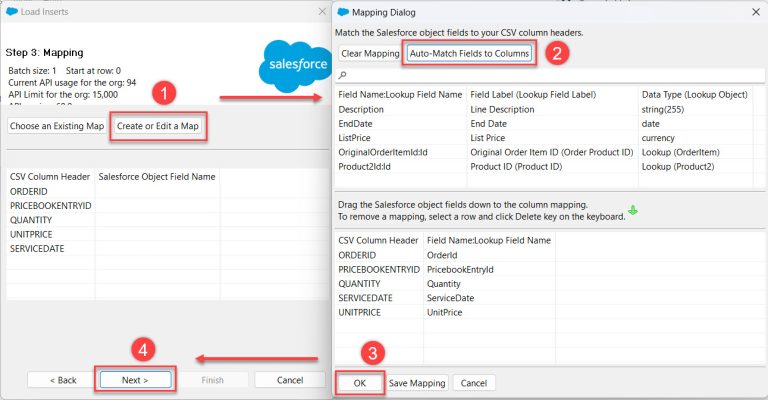
Task: Cancel the Mapping Dialog
Action: pos(474,383)
